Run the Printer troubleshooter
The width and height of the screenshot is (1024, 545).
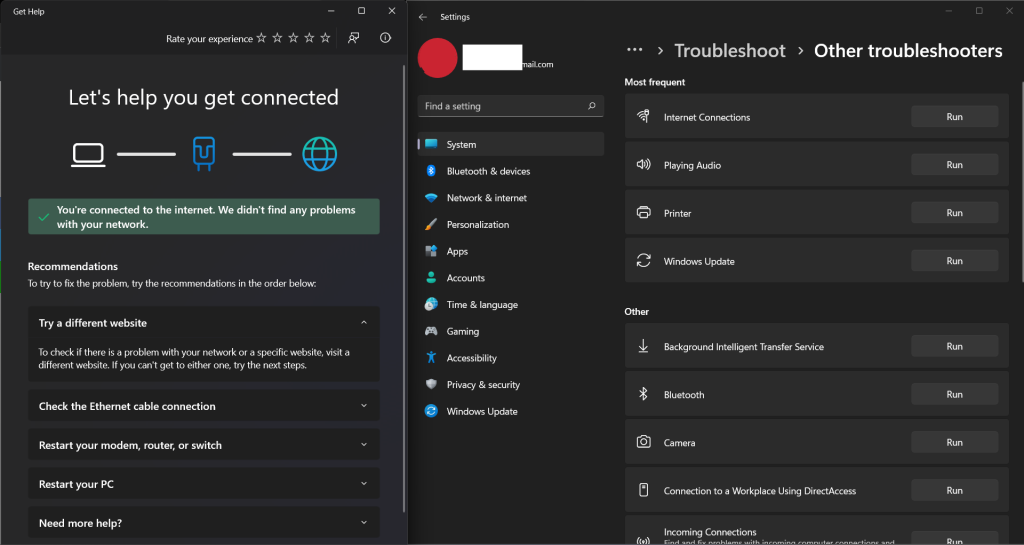pos(954,213)
